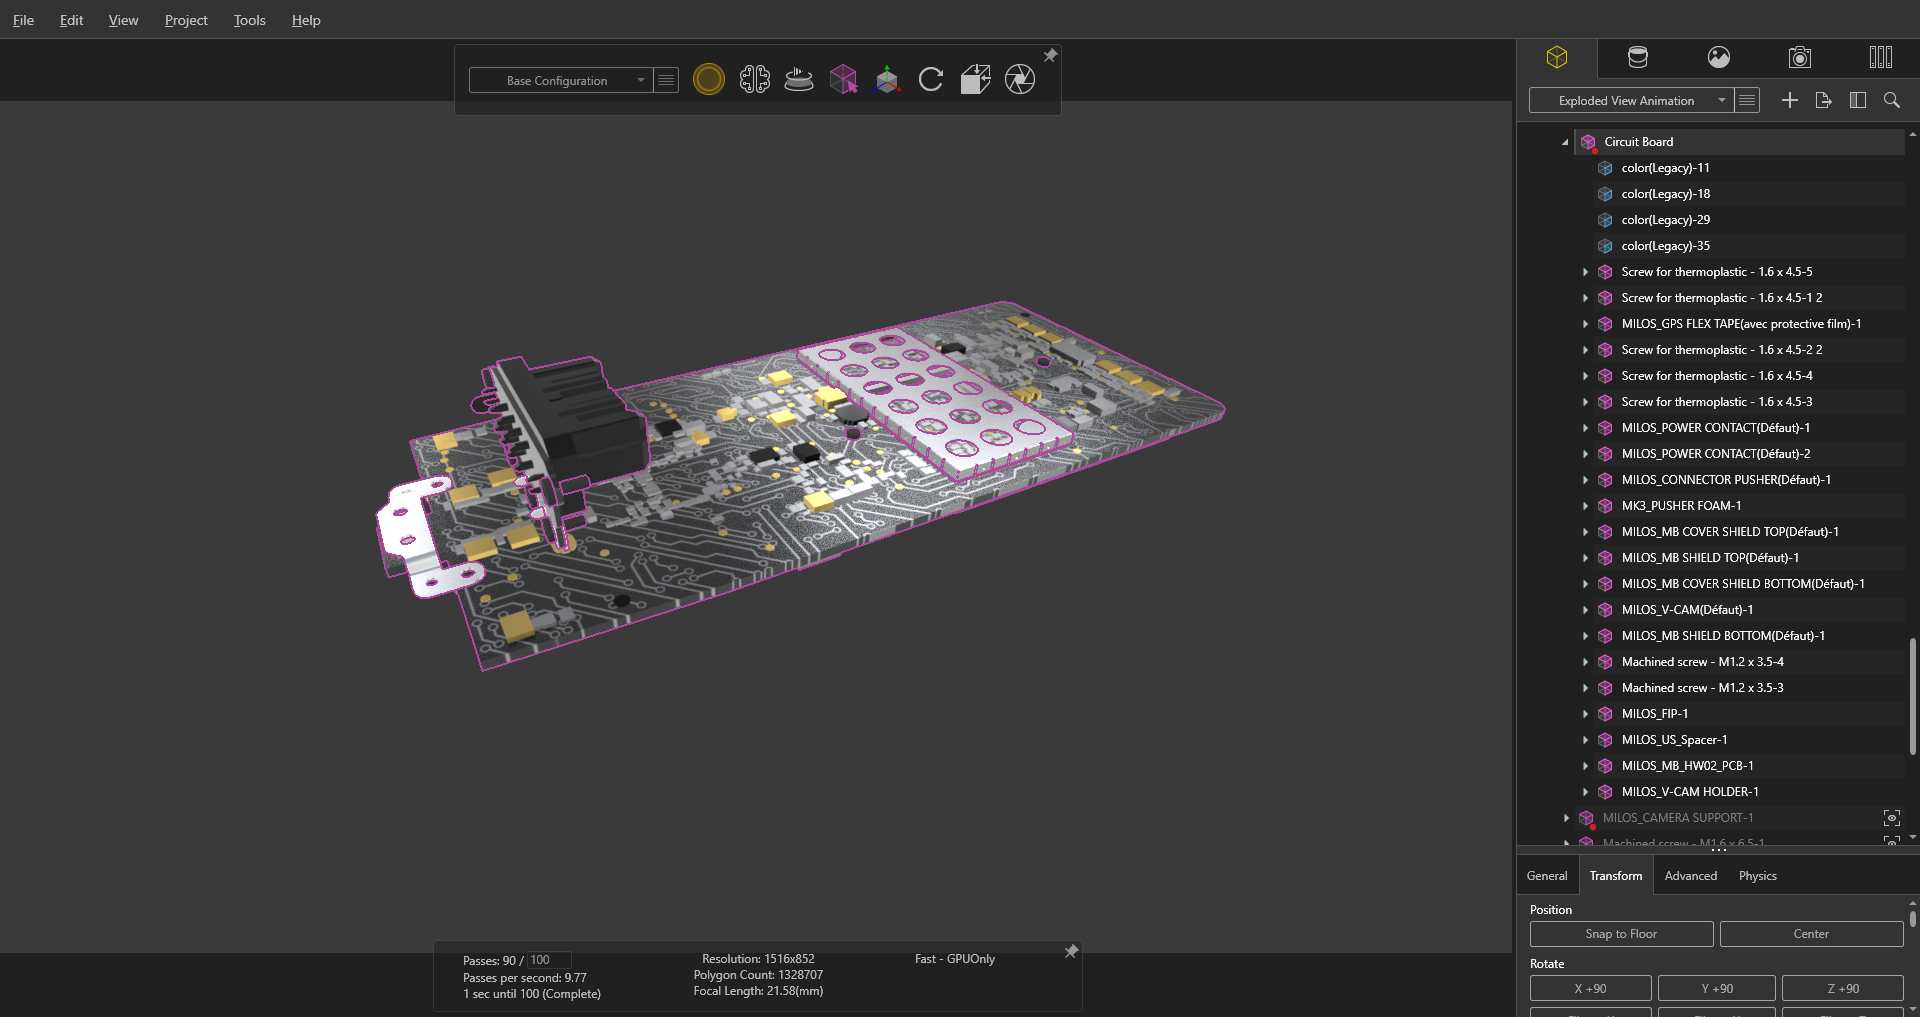Click the aperture render icon in toolbar
The width and height of the screenshot is (1920, 1017).
tap(1019, 79)
